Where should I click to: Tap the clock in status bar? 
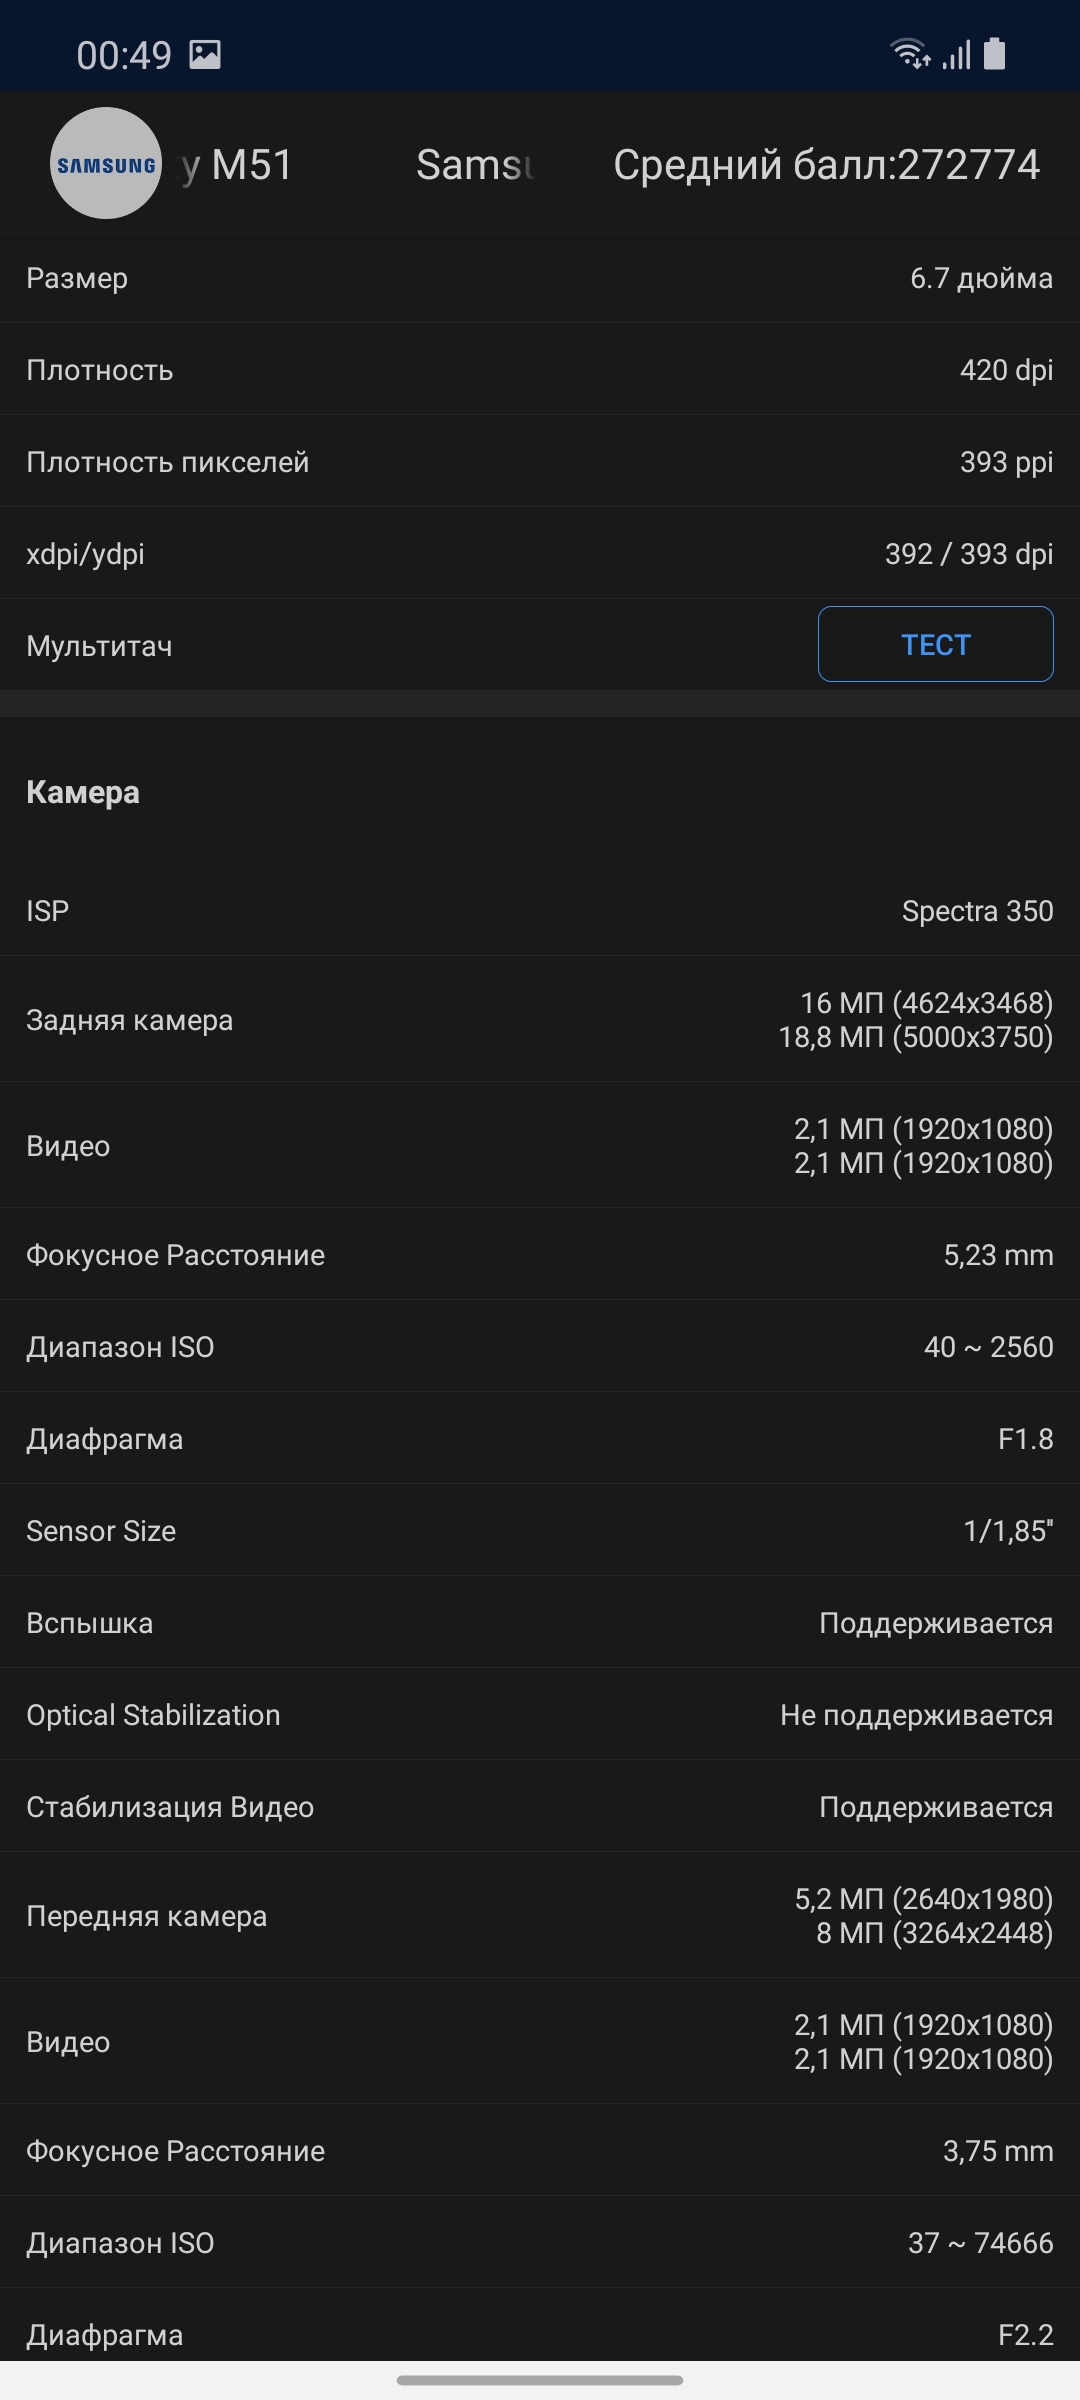[124, 56]
